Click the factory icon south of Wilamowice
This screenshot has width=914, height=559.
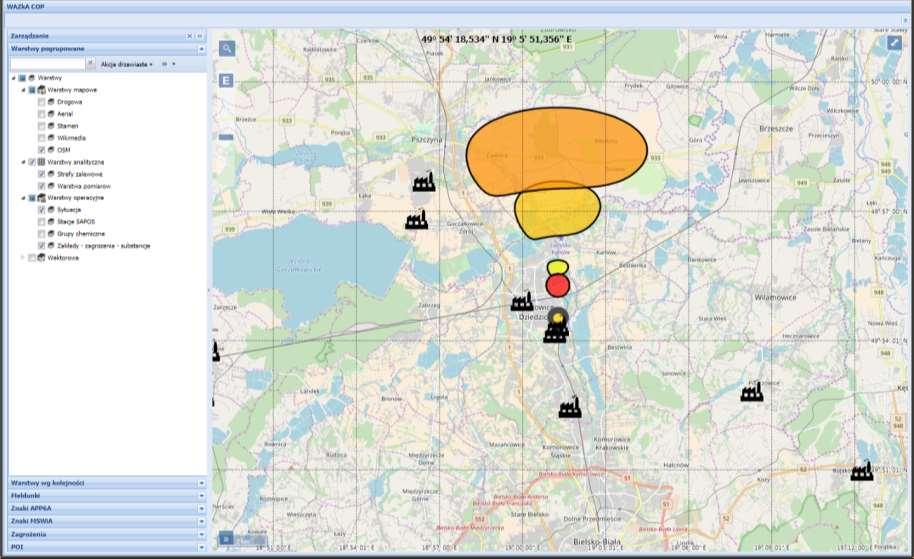click(752, 392)
